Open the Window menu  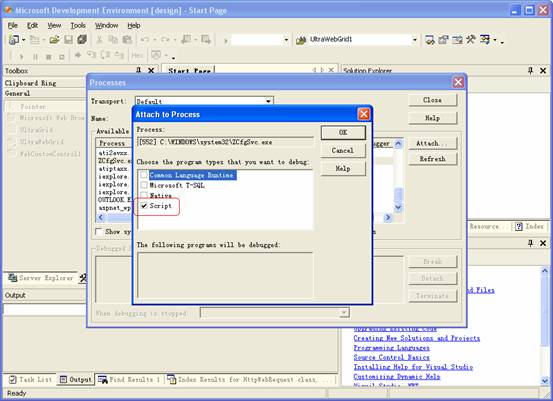click(x=107, y=25)
